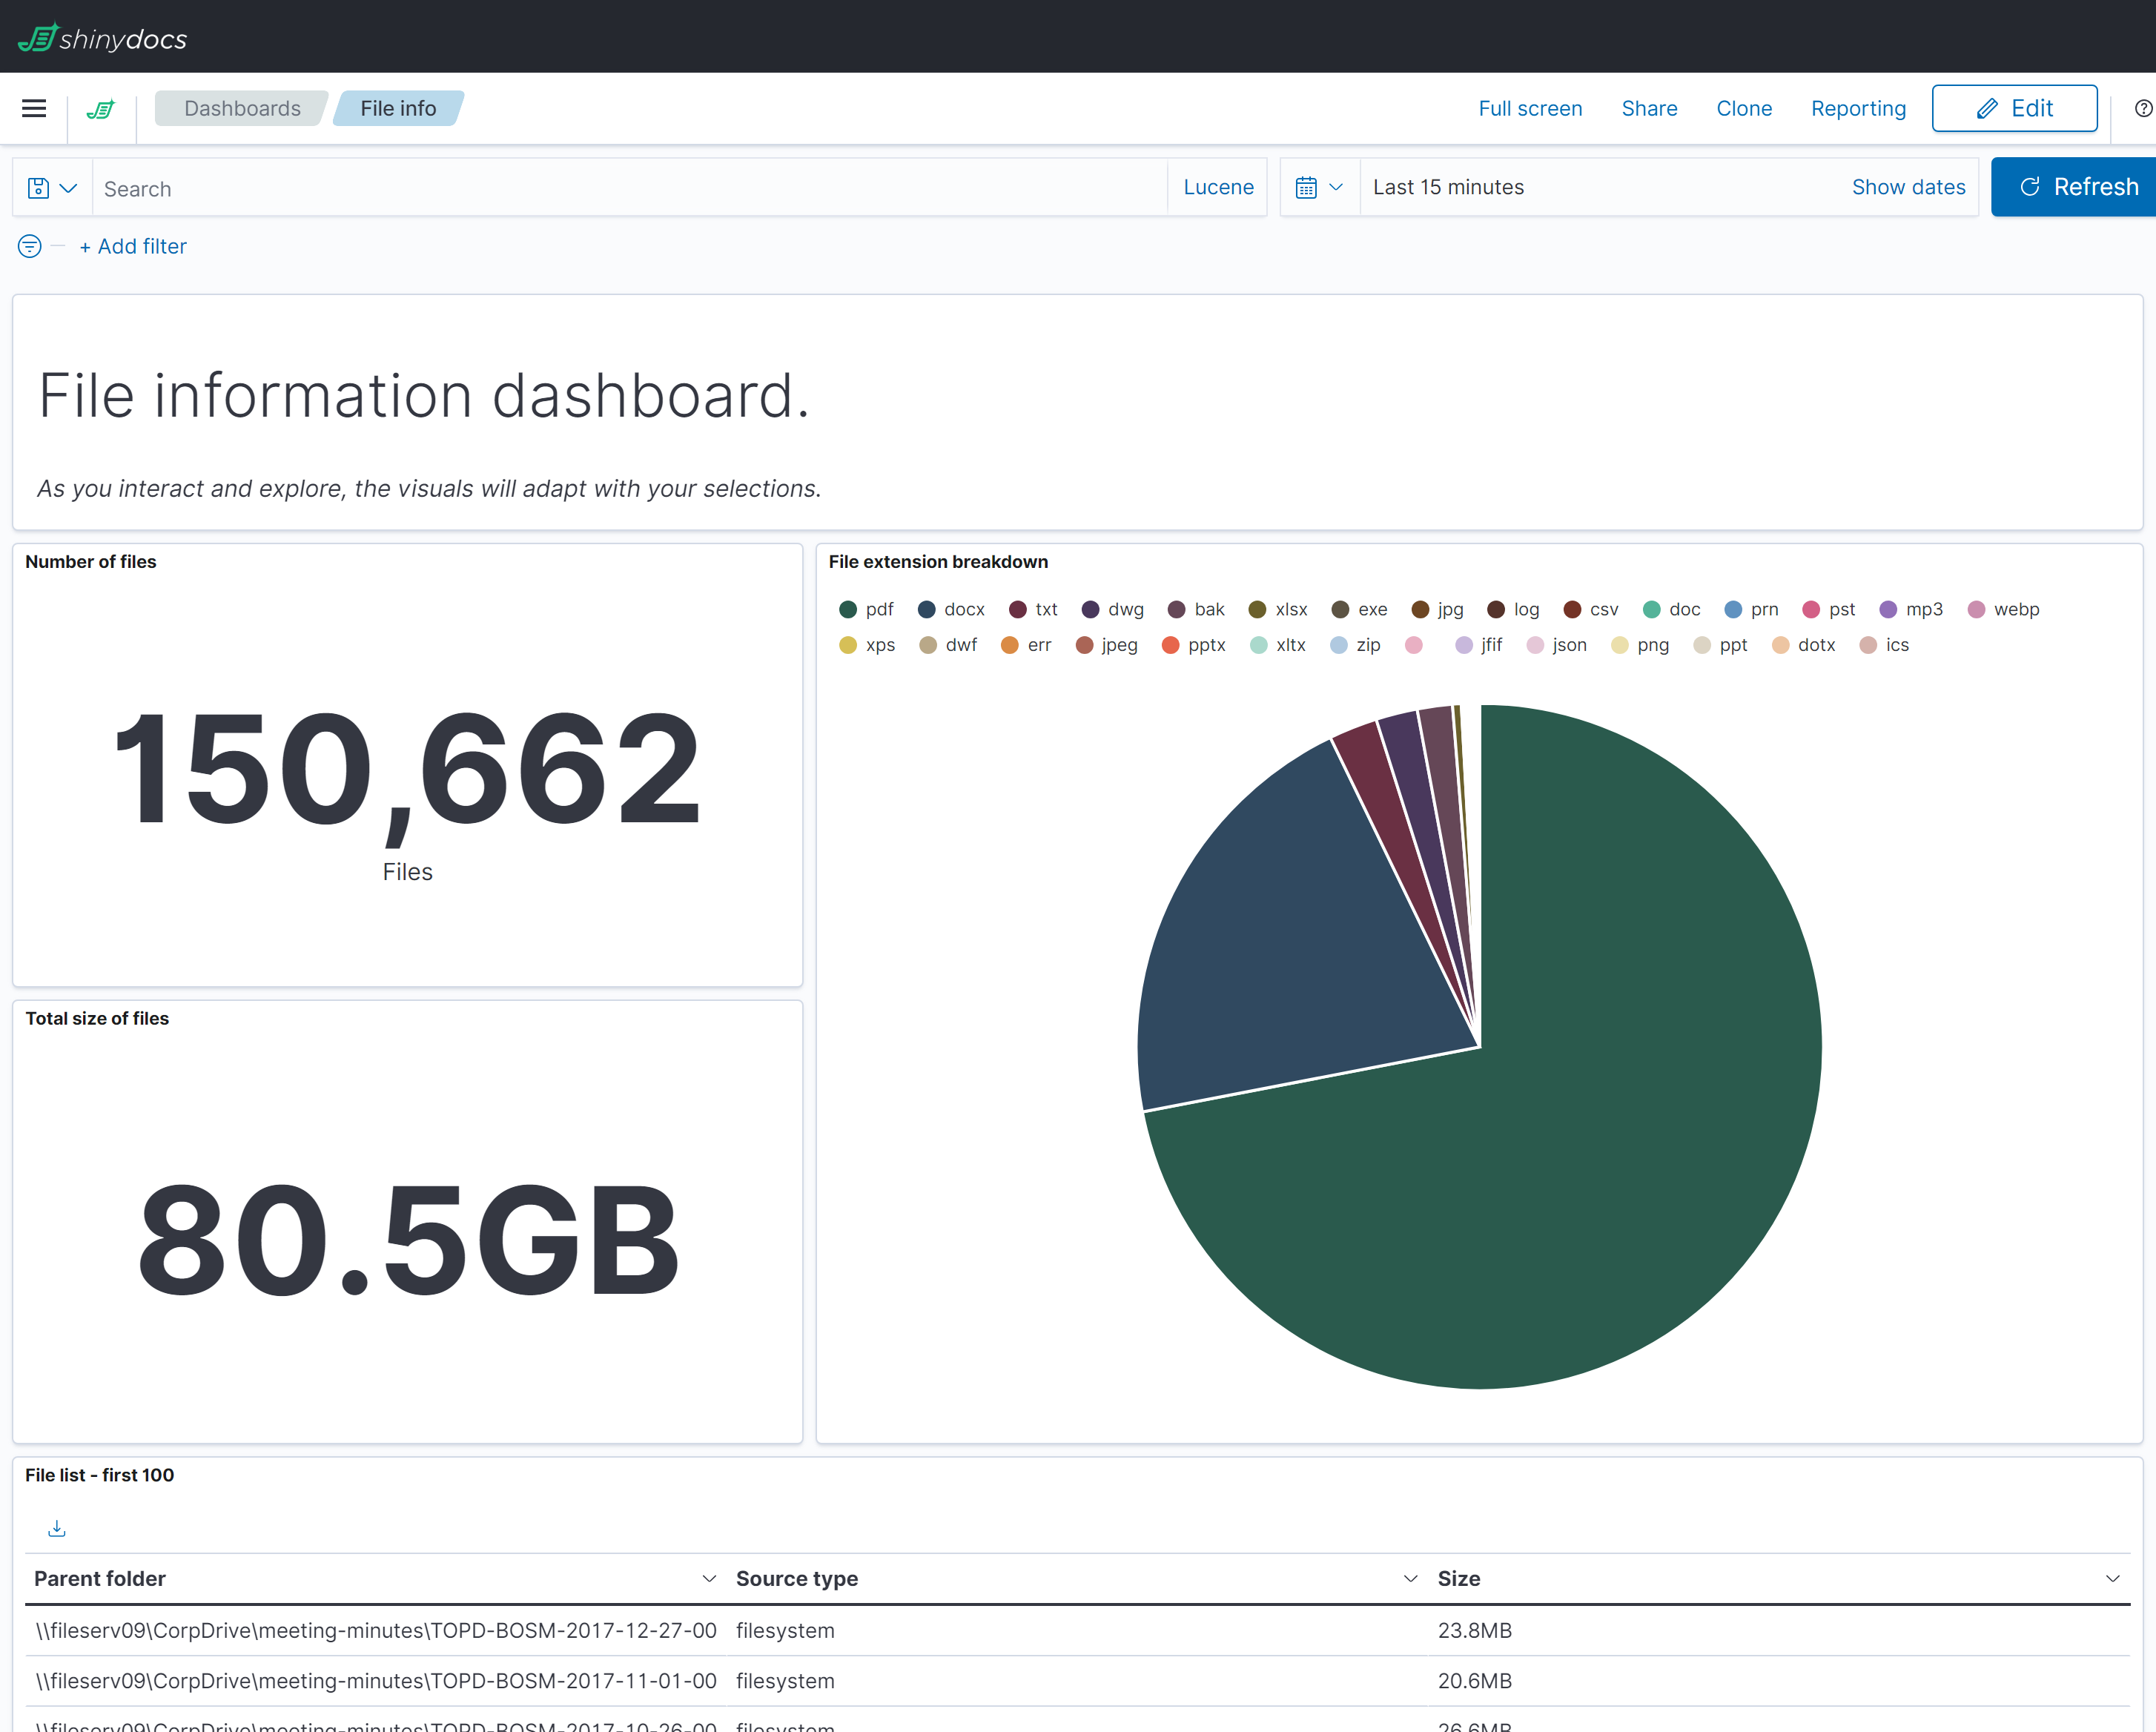Viewport: 2156px width, 1732px height.
Task: Select the File info breadcrumb tab
Action: point(397,108)
